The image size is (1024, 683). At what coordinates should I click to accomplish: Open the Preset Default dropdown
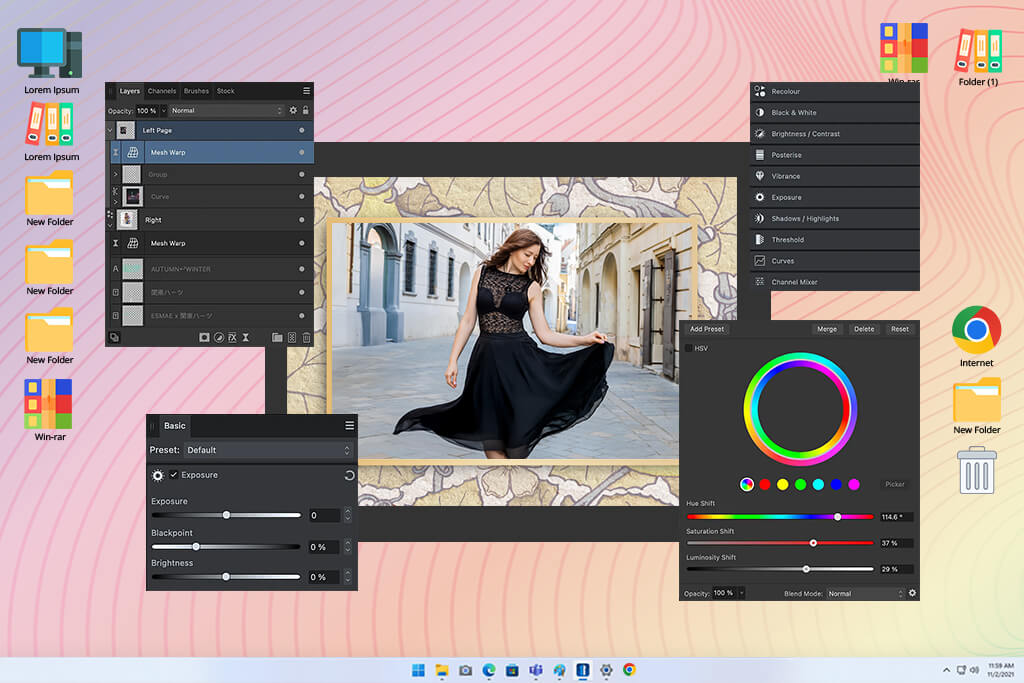pyautogui.click(x=268, y=450)
